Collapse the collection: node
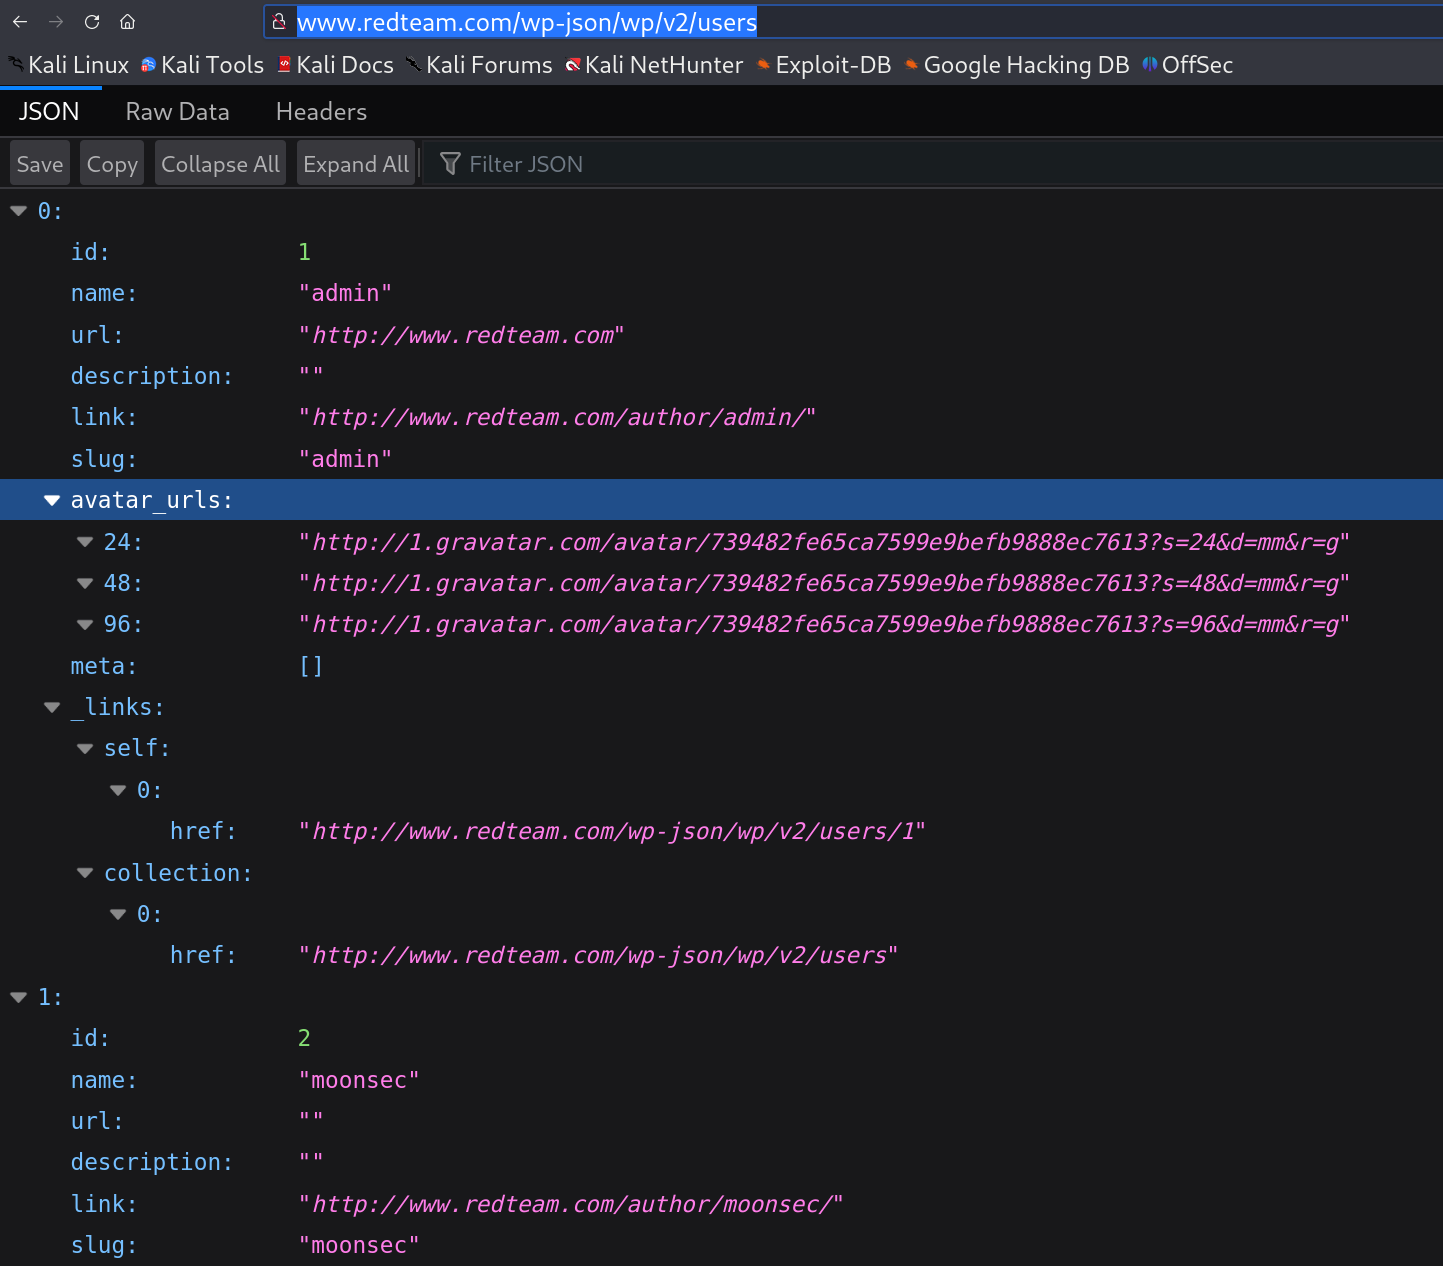 tap(85, 873)
